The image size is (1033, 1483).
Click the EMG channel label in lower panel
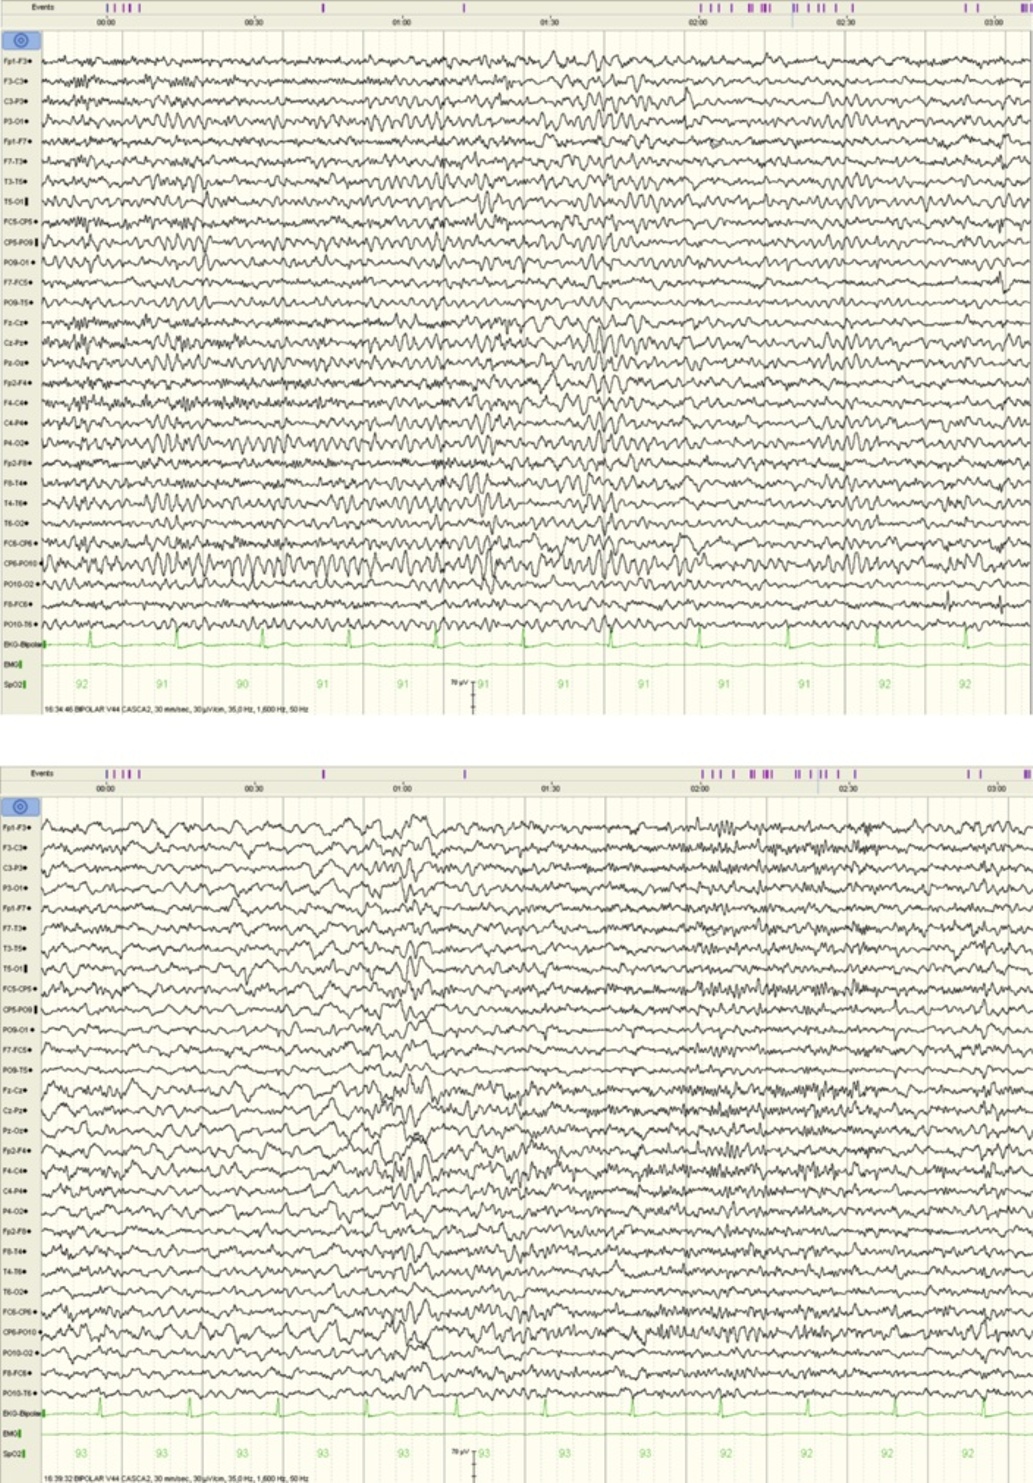pos(12,1433)
